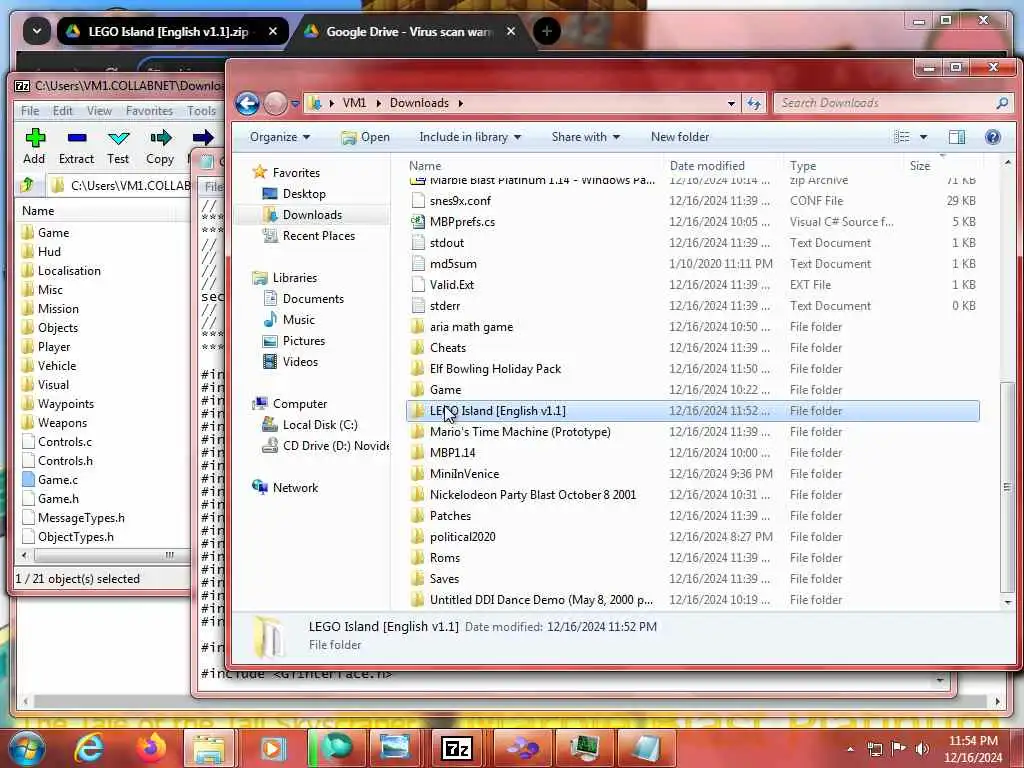Viewport: 1024px width, 768px height.
Task: Click Explorer's Back arrow button
Action: 248,103
